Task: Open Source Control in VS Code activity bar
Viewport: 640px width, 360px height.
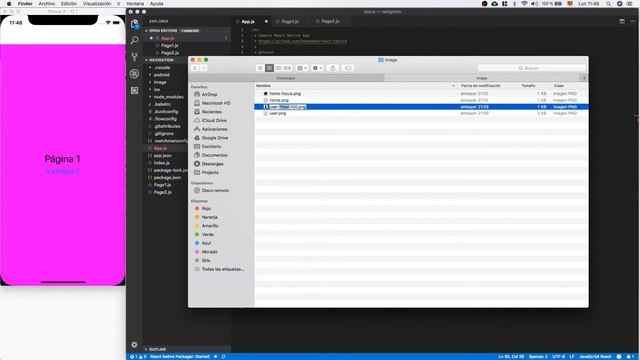Action: point(135,57)
